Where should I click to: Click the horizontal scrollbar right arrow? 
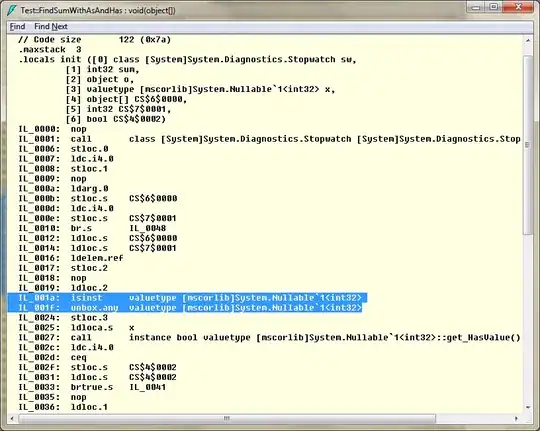pyautogui.click(x=516, y=419)
